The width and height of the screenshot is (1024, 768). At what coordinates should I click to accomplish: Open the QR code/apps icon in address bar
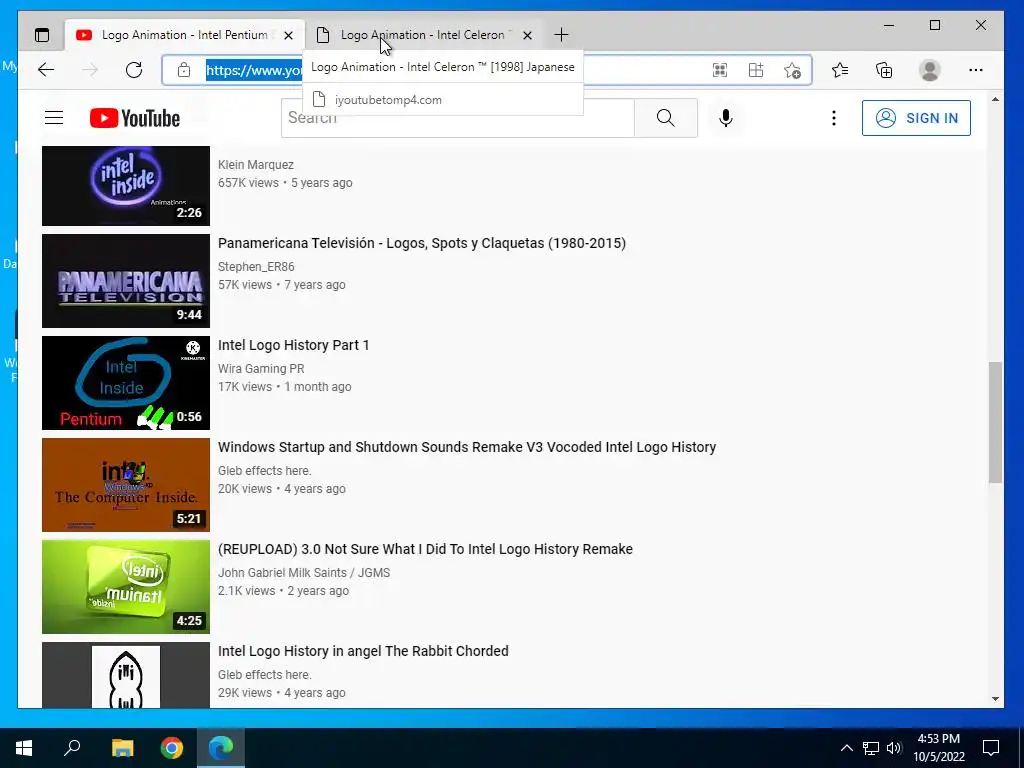tap(720, 70)
